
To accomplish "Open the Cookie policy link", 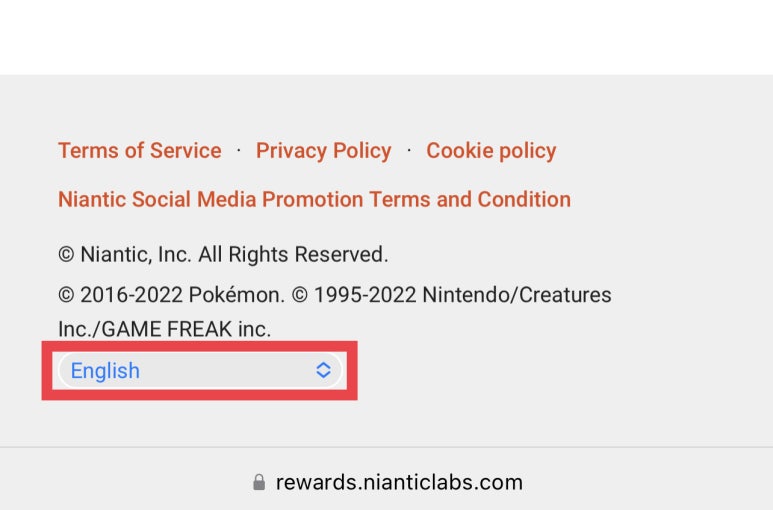I will pos(491,151).
